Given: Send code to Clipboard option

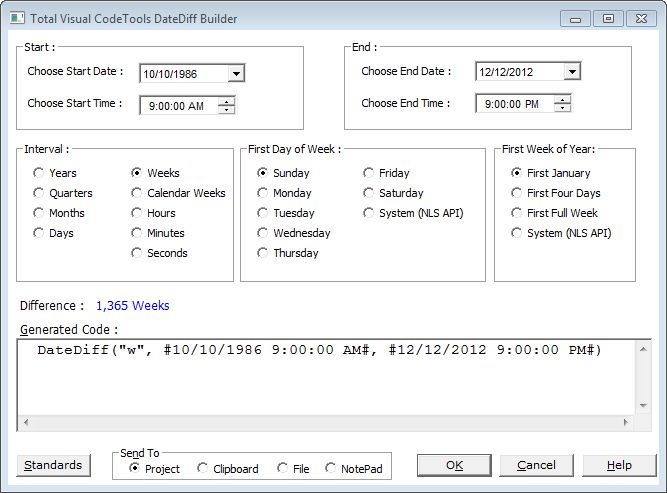Looking at the screenshot, I should (x=228, y=469).
